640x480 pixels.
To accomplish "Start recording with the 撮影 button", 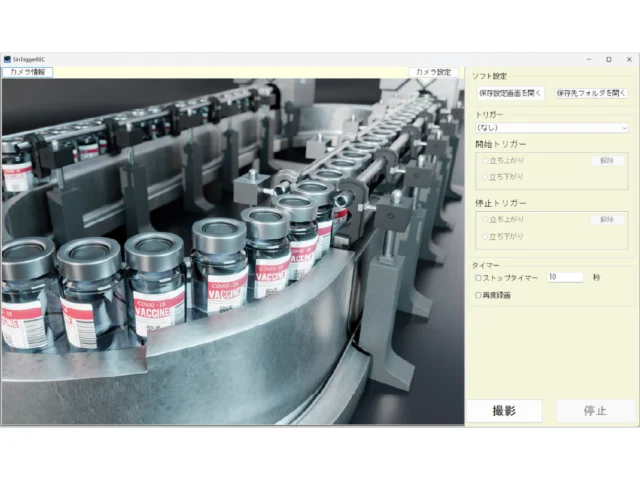I will (x=504, y=411).
